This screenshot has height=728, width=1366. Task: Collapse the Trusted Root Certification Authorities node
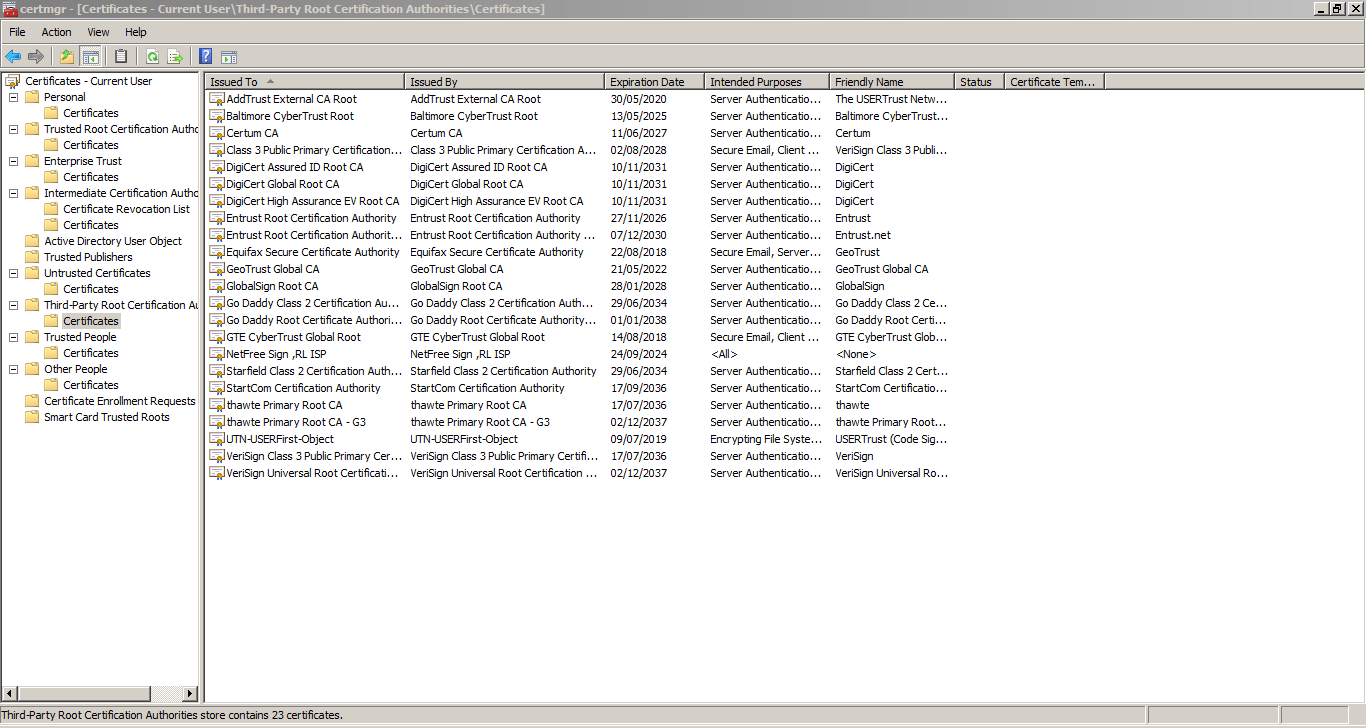[13, 129]
